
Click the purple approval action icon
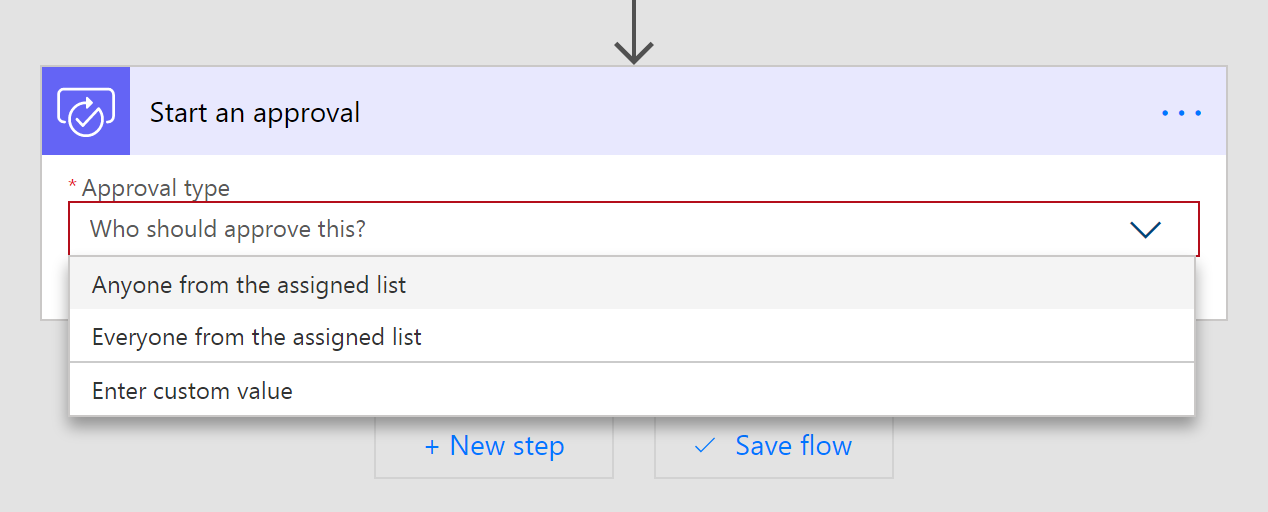click(x=86, y=111)
